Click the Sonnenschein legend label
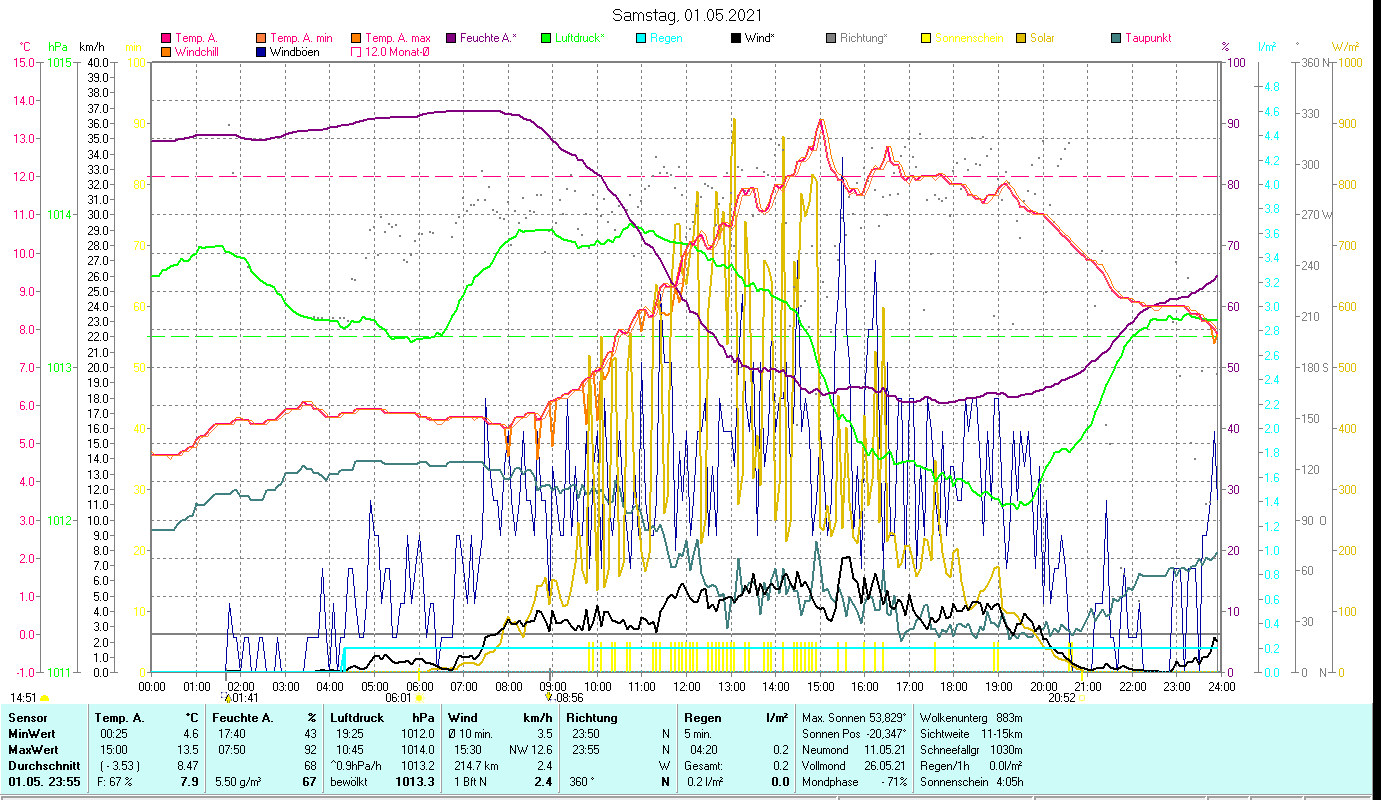Viewport: 1381px width, 800px height. pyautogui.click(x=968, y=38)
